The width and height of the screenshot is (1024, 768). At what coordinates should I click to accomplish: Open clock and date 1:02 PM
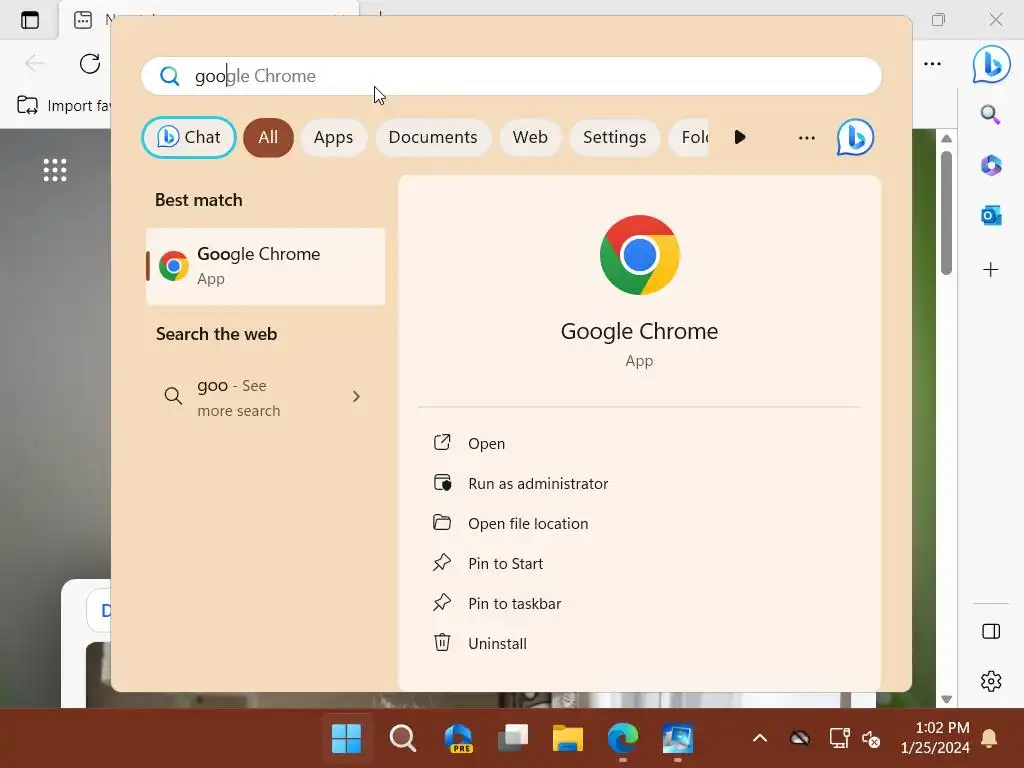coord(935,737)
